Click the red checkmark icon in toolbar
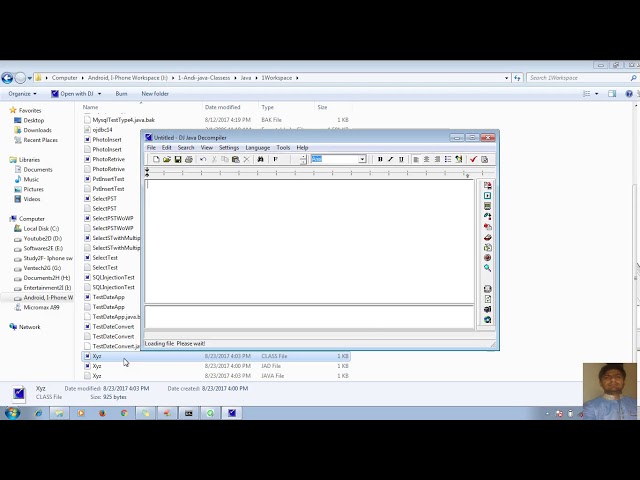The image size is (640, 480). pyautogui.click(x=473, y=159)
